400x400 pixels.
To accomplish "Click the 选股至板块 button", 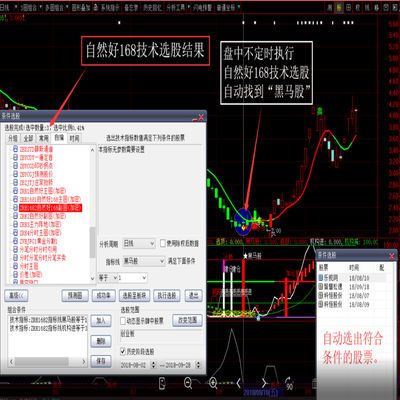I will point(134,296).
